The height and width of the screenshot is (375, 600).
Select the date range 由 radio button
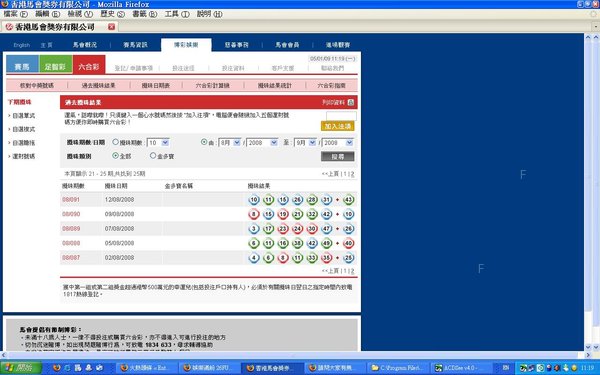[204, 142]
